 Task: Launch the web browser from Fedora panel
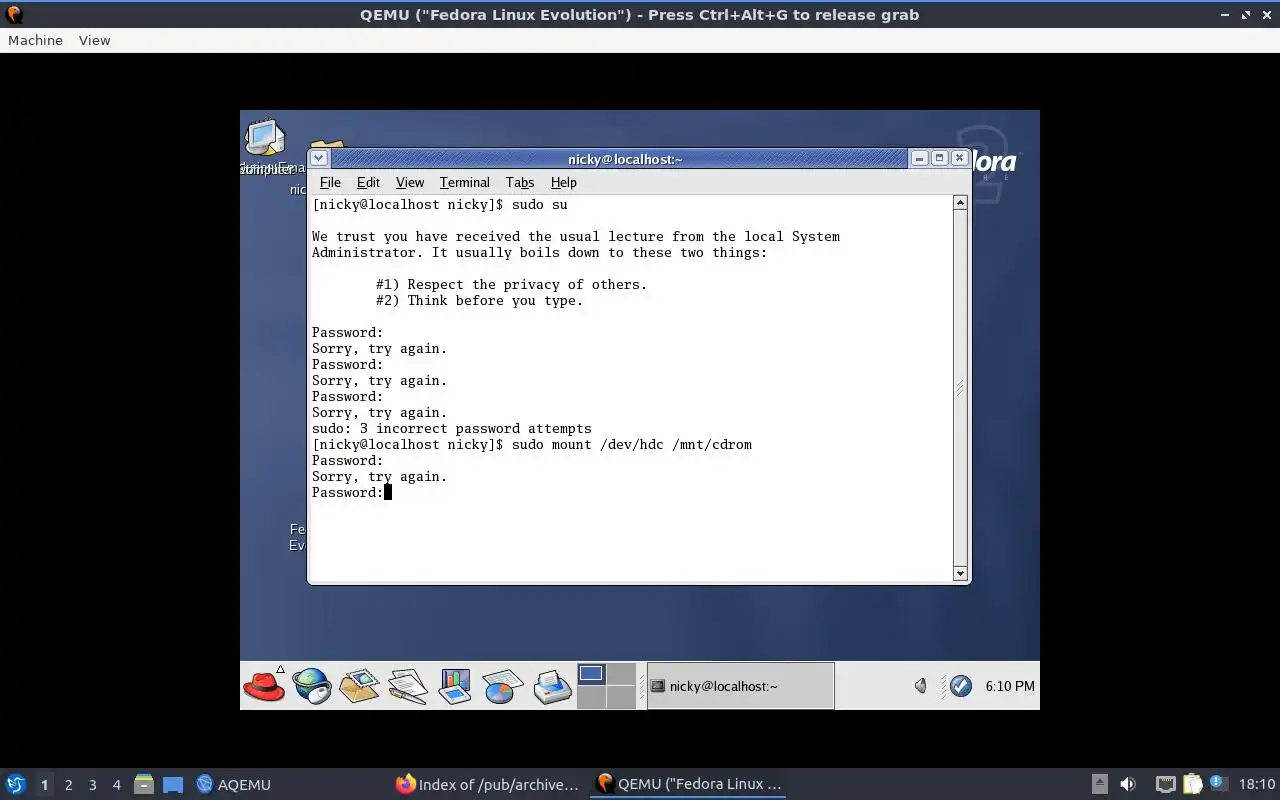(x=312, y=686)
